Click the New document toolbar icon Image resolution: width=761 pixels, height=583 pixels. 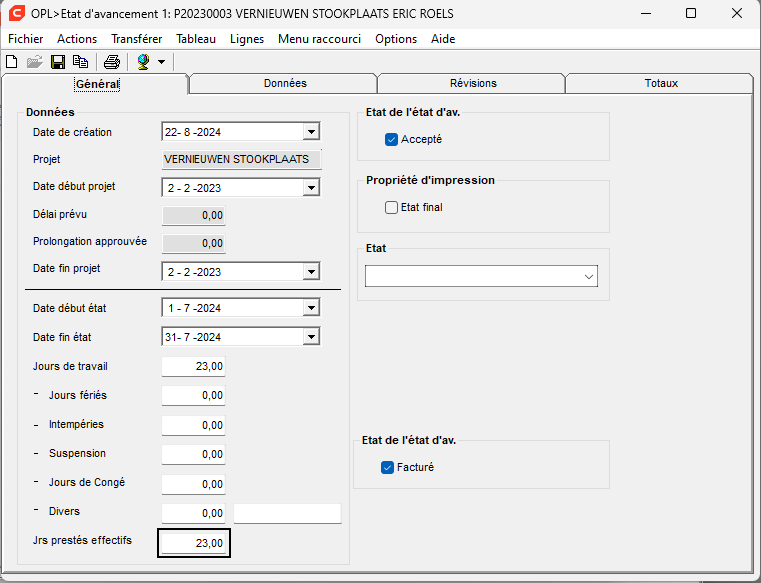point(12,62)
